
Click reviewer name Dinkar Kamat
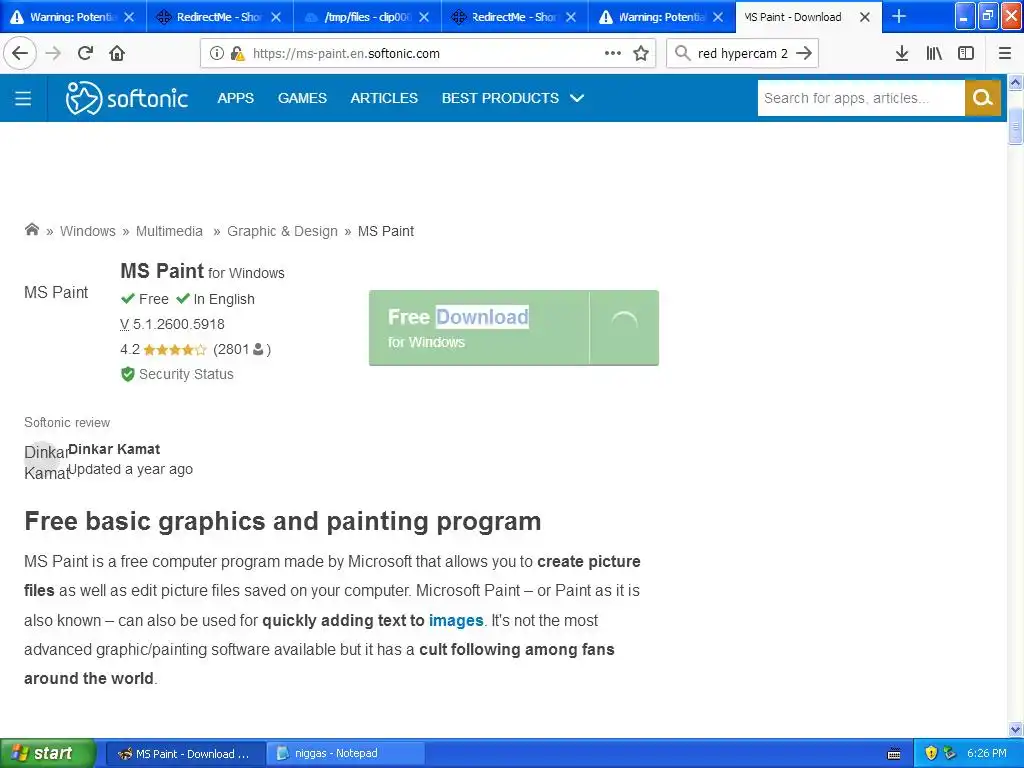[x=114, y=449]
